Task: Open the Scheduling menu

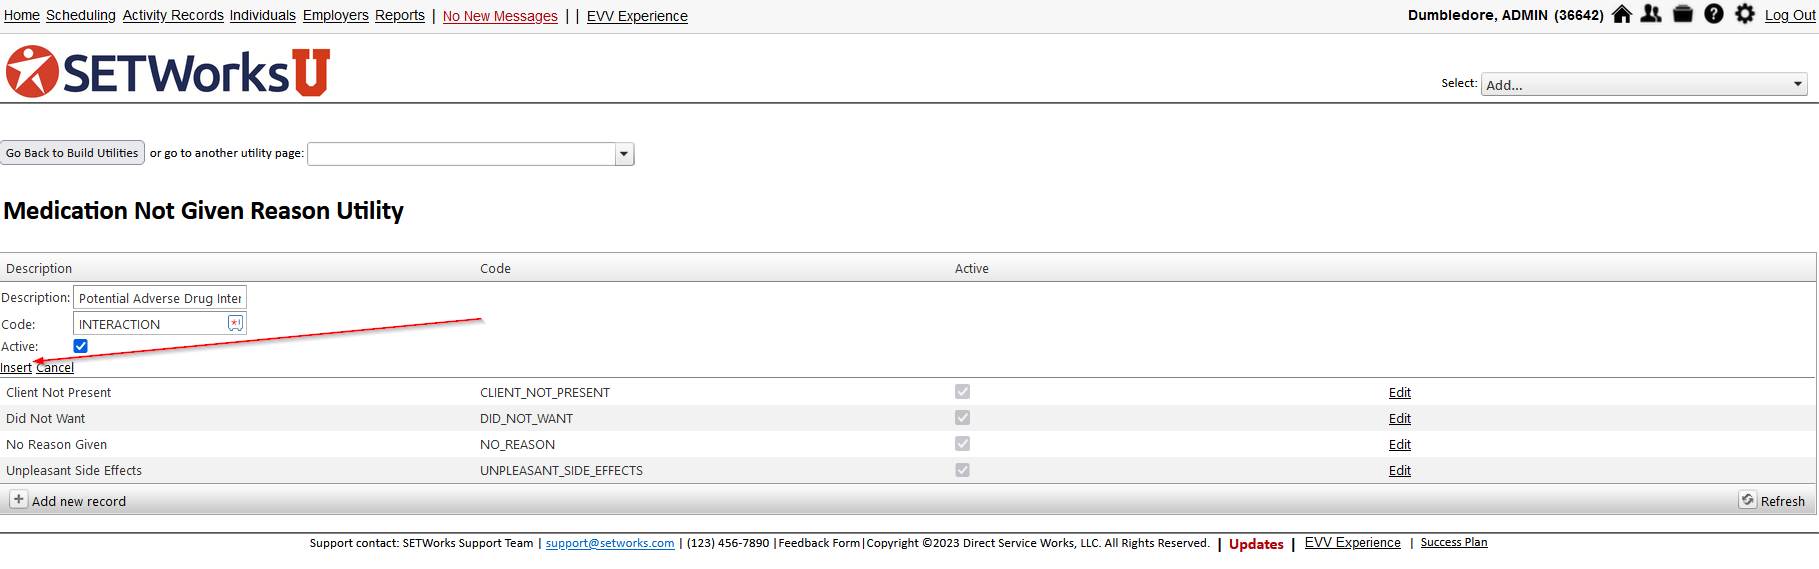Action: (x=81, y=15)
